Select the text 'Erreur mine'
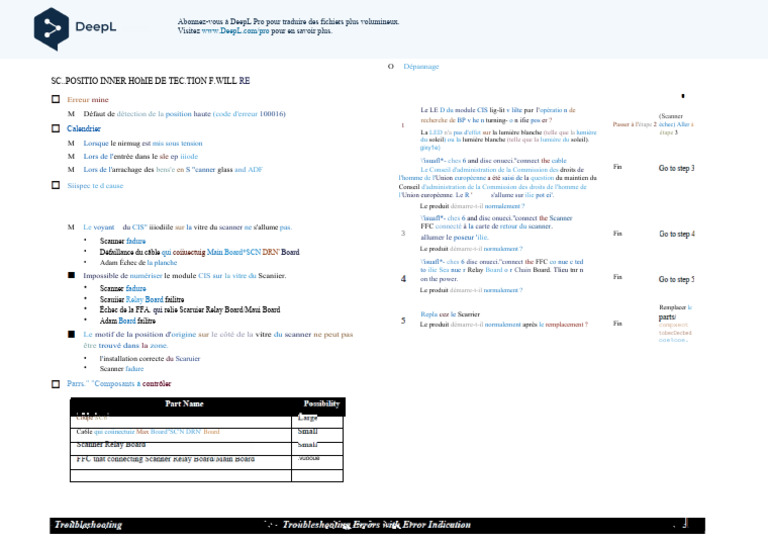768x544 pixels. (x=88, y=99)
